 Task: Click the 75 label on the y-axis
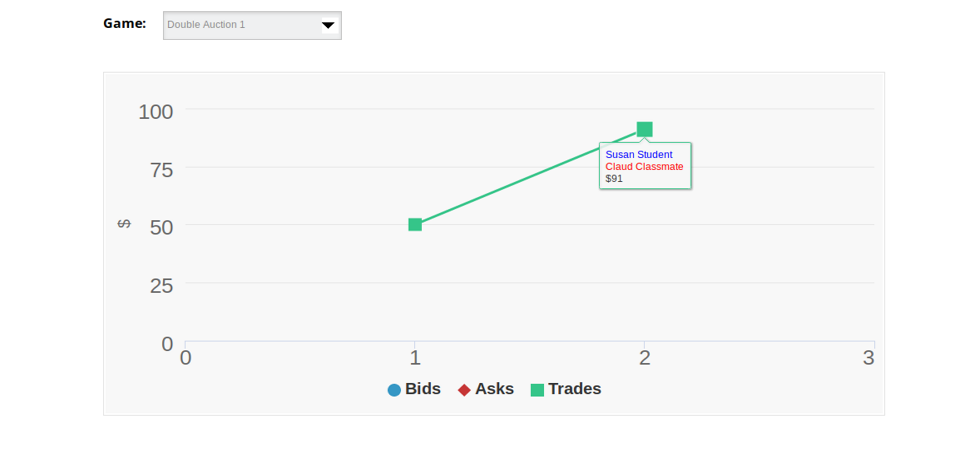coord(162,170)
